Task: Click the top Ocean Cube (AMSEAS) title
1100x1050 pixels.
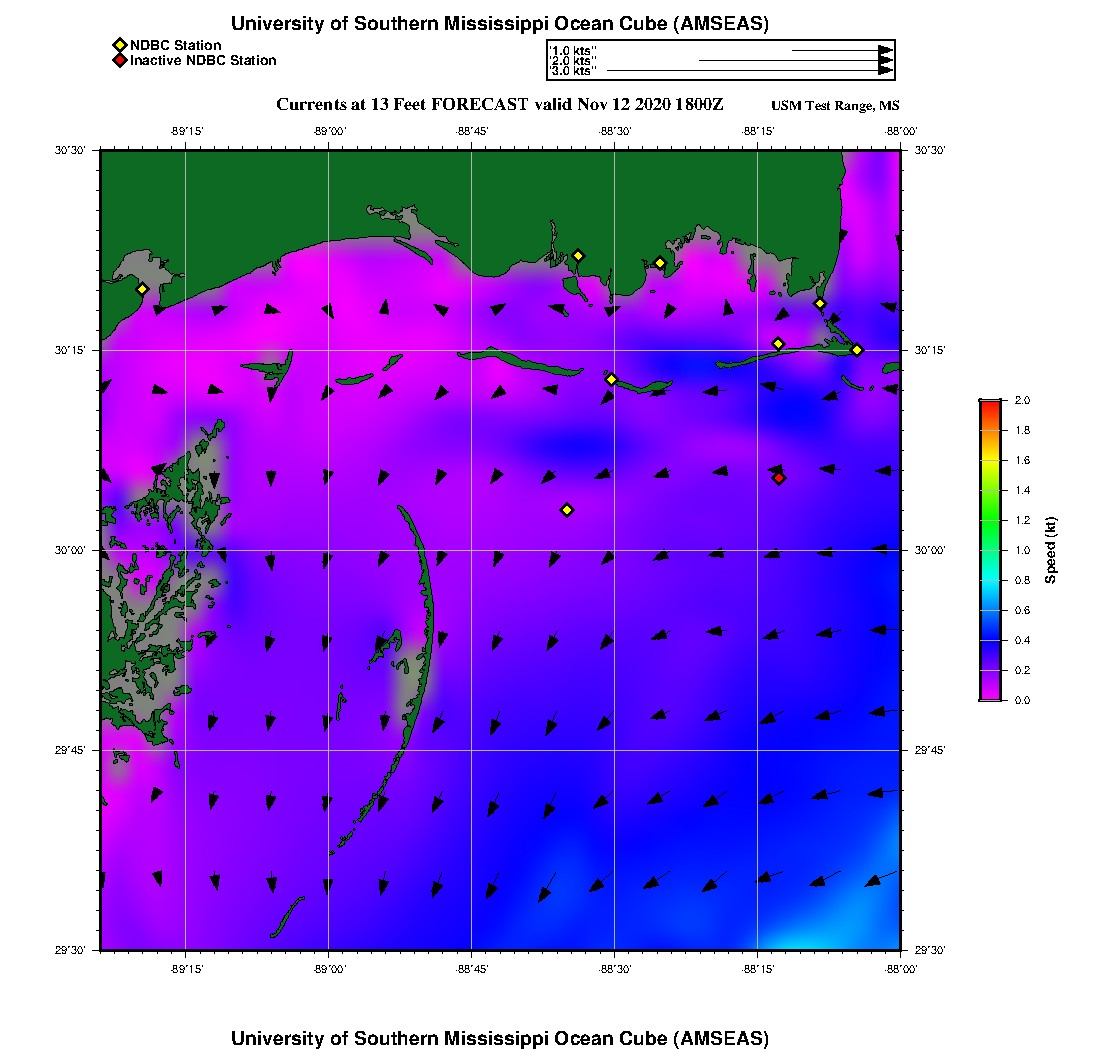Action: click(x=500, y=24)
